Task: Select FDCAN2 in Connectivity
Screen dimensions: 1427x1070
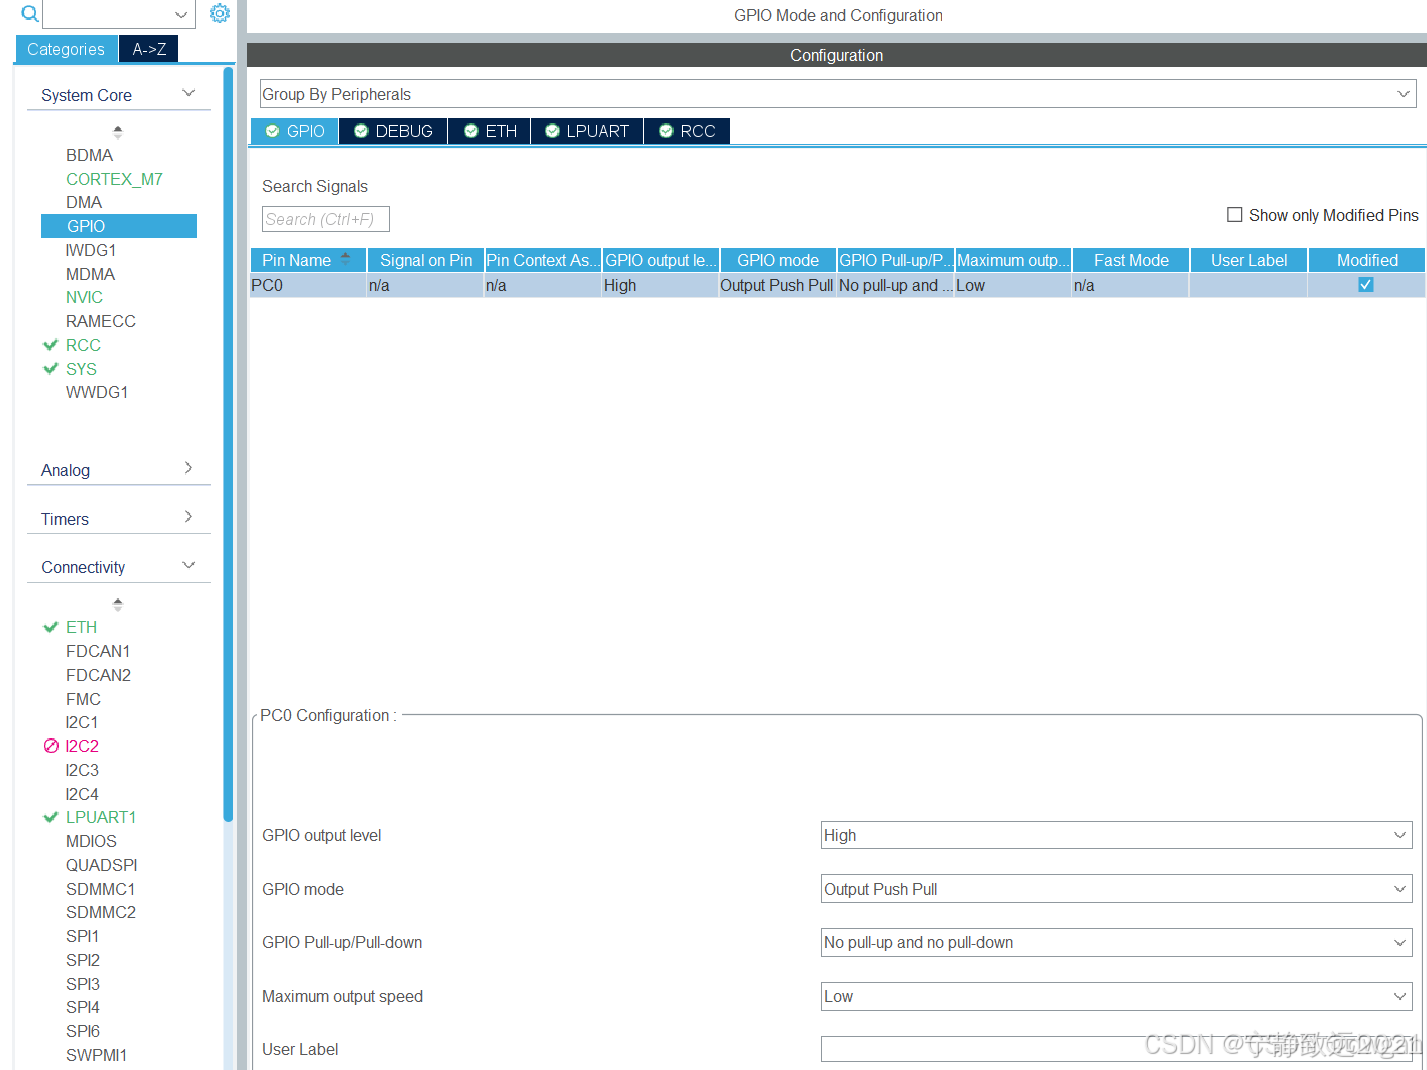Action: point(98,675)
